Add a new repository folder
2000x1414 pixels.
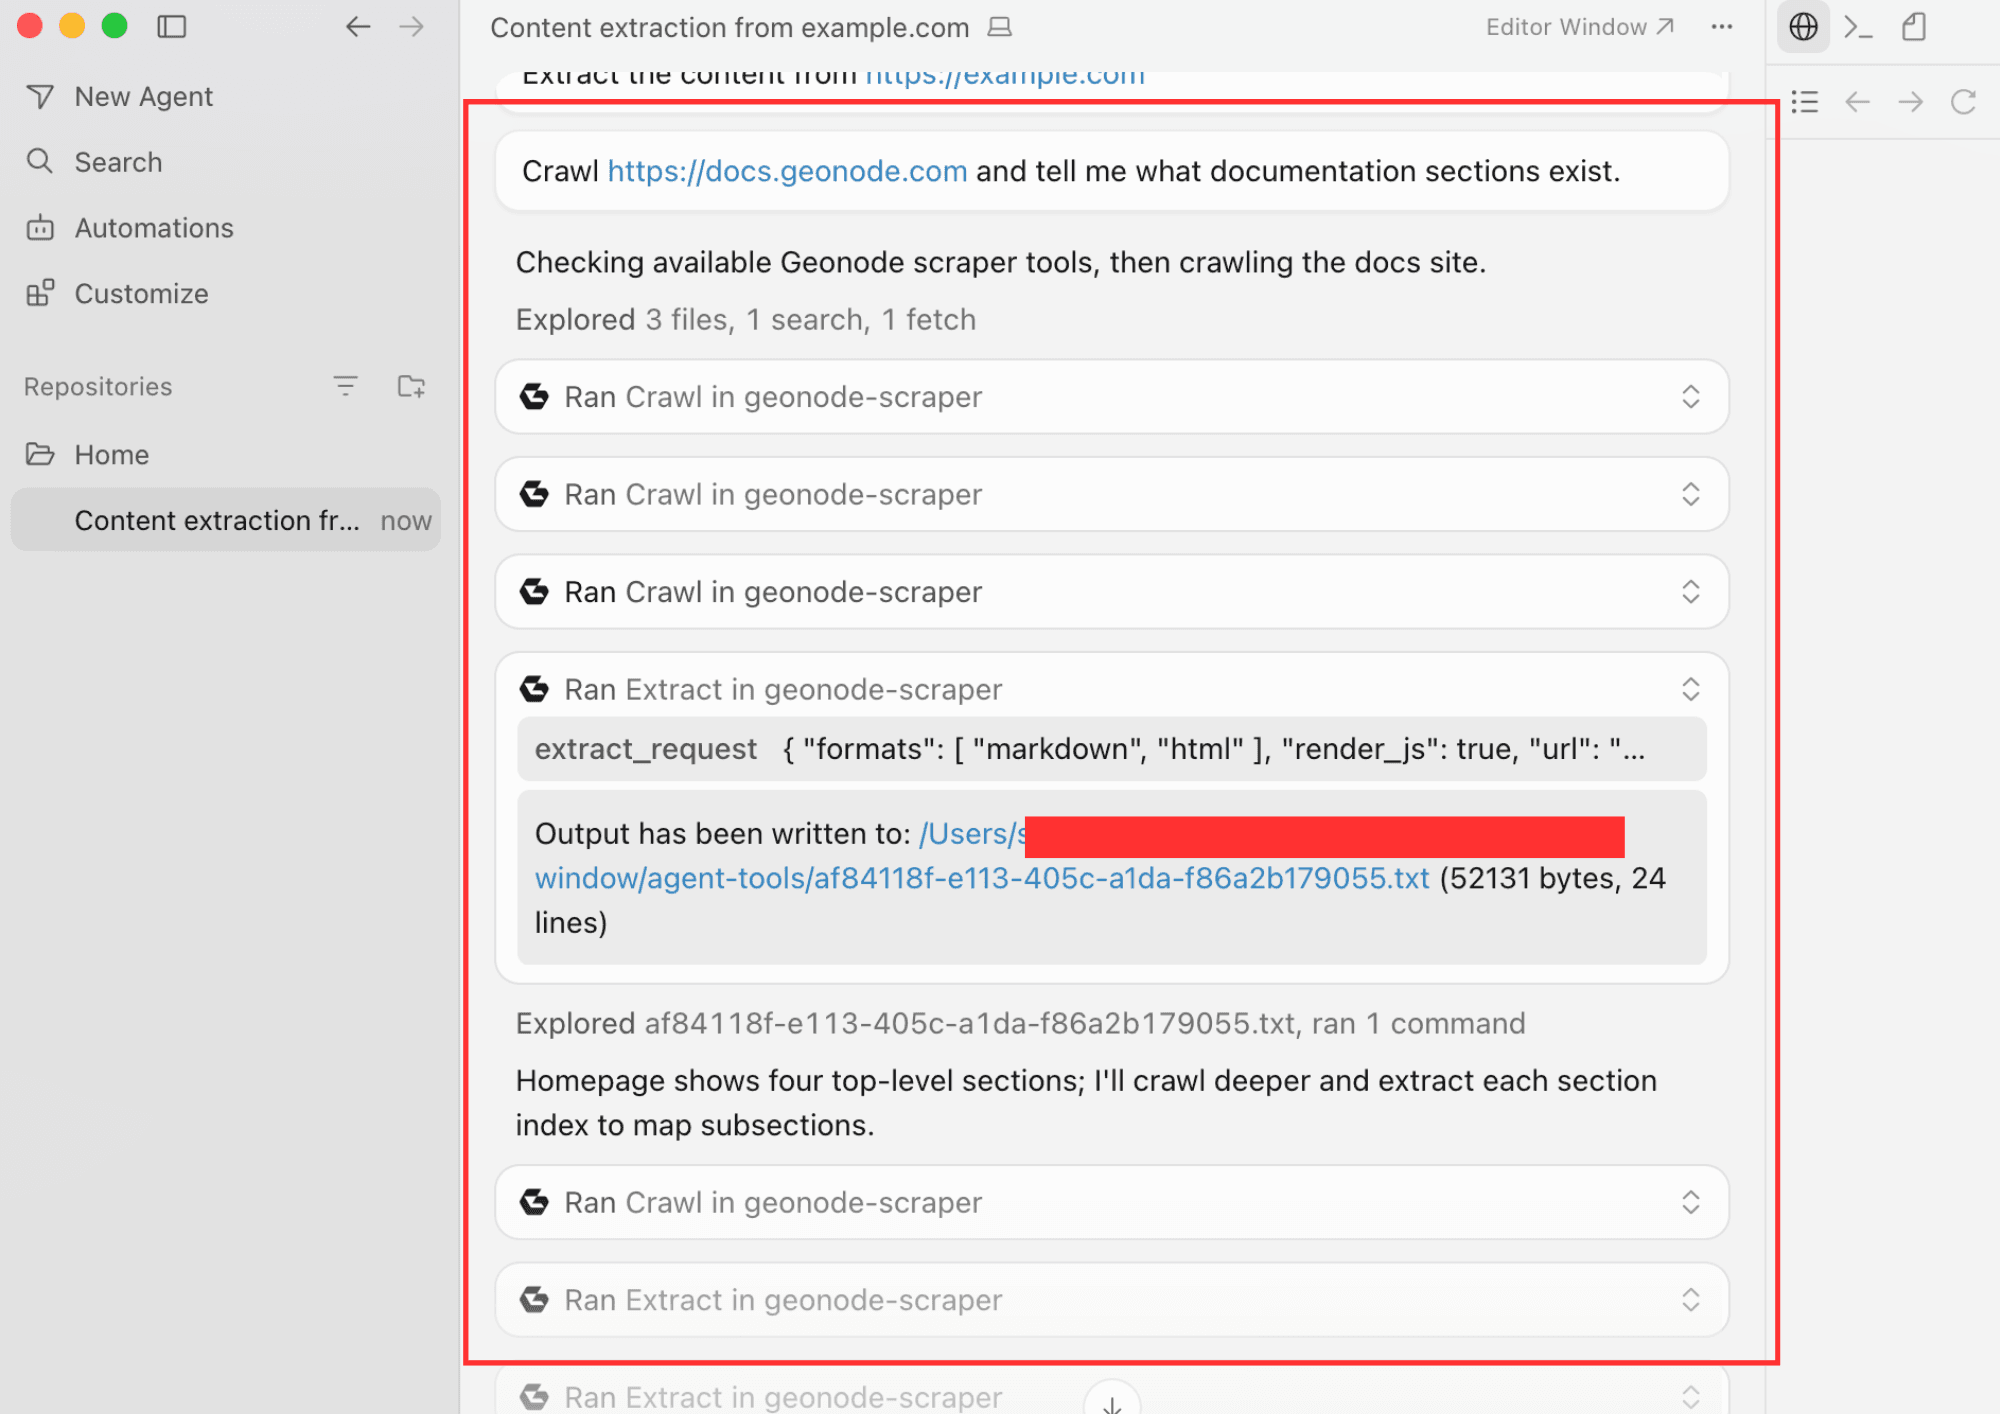tap(411, 386)
